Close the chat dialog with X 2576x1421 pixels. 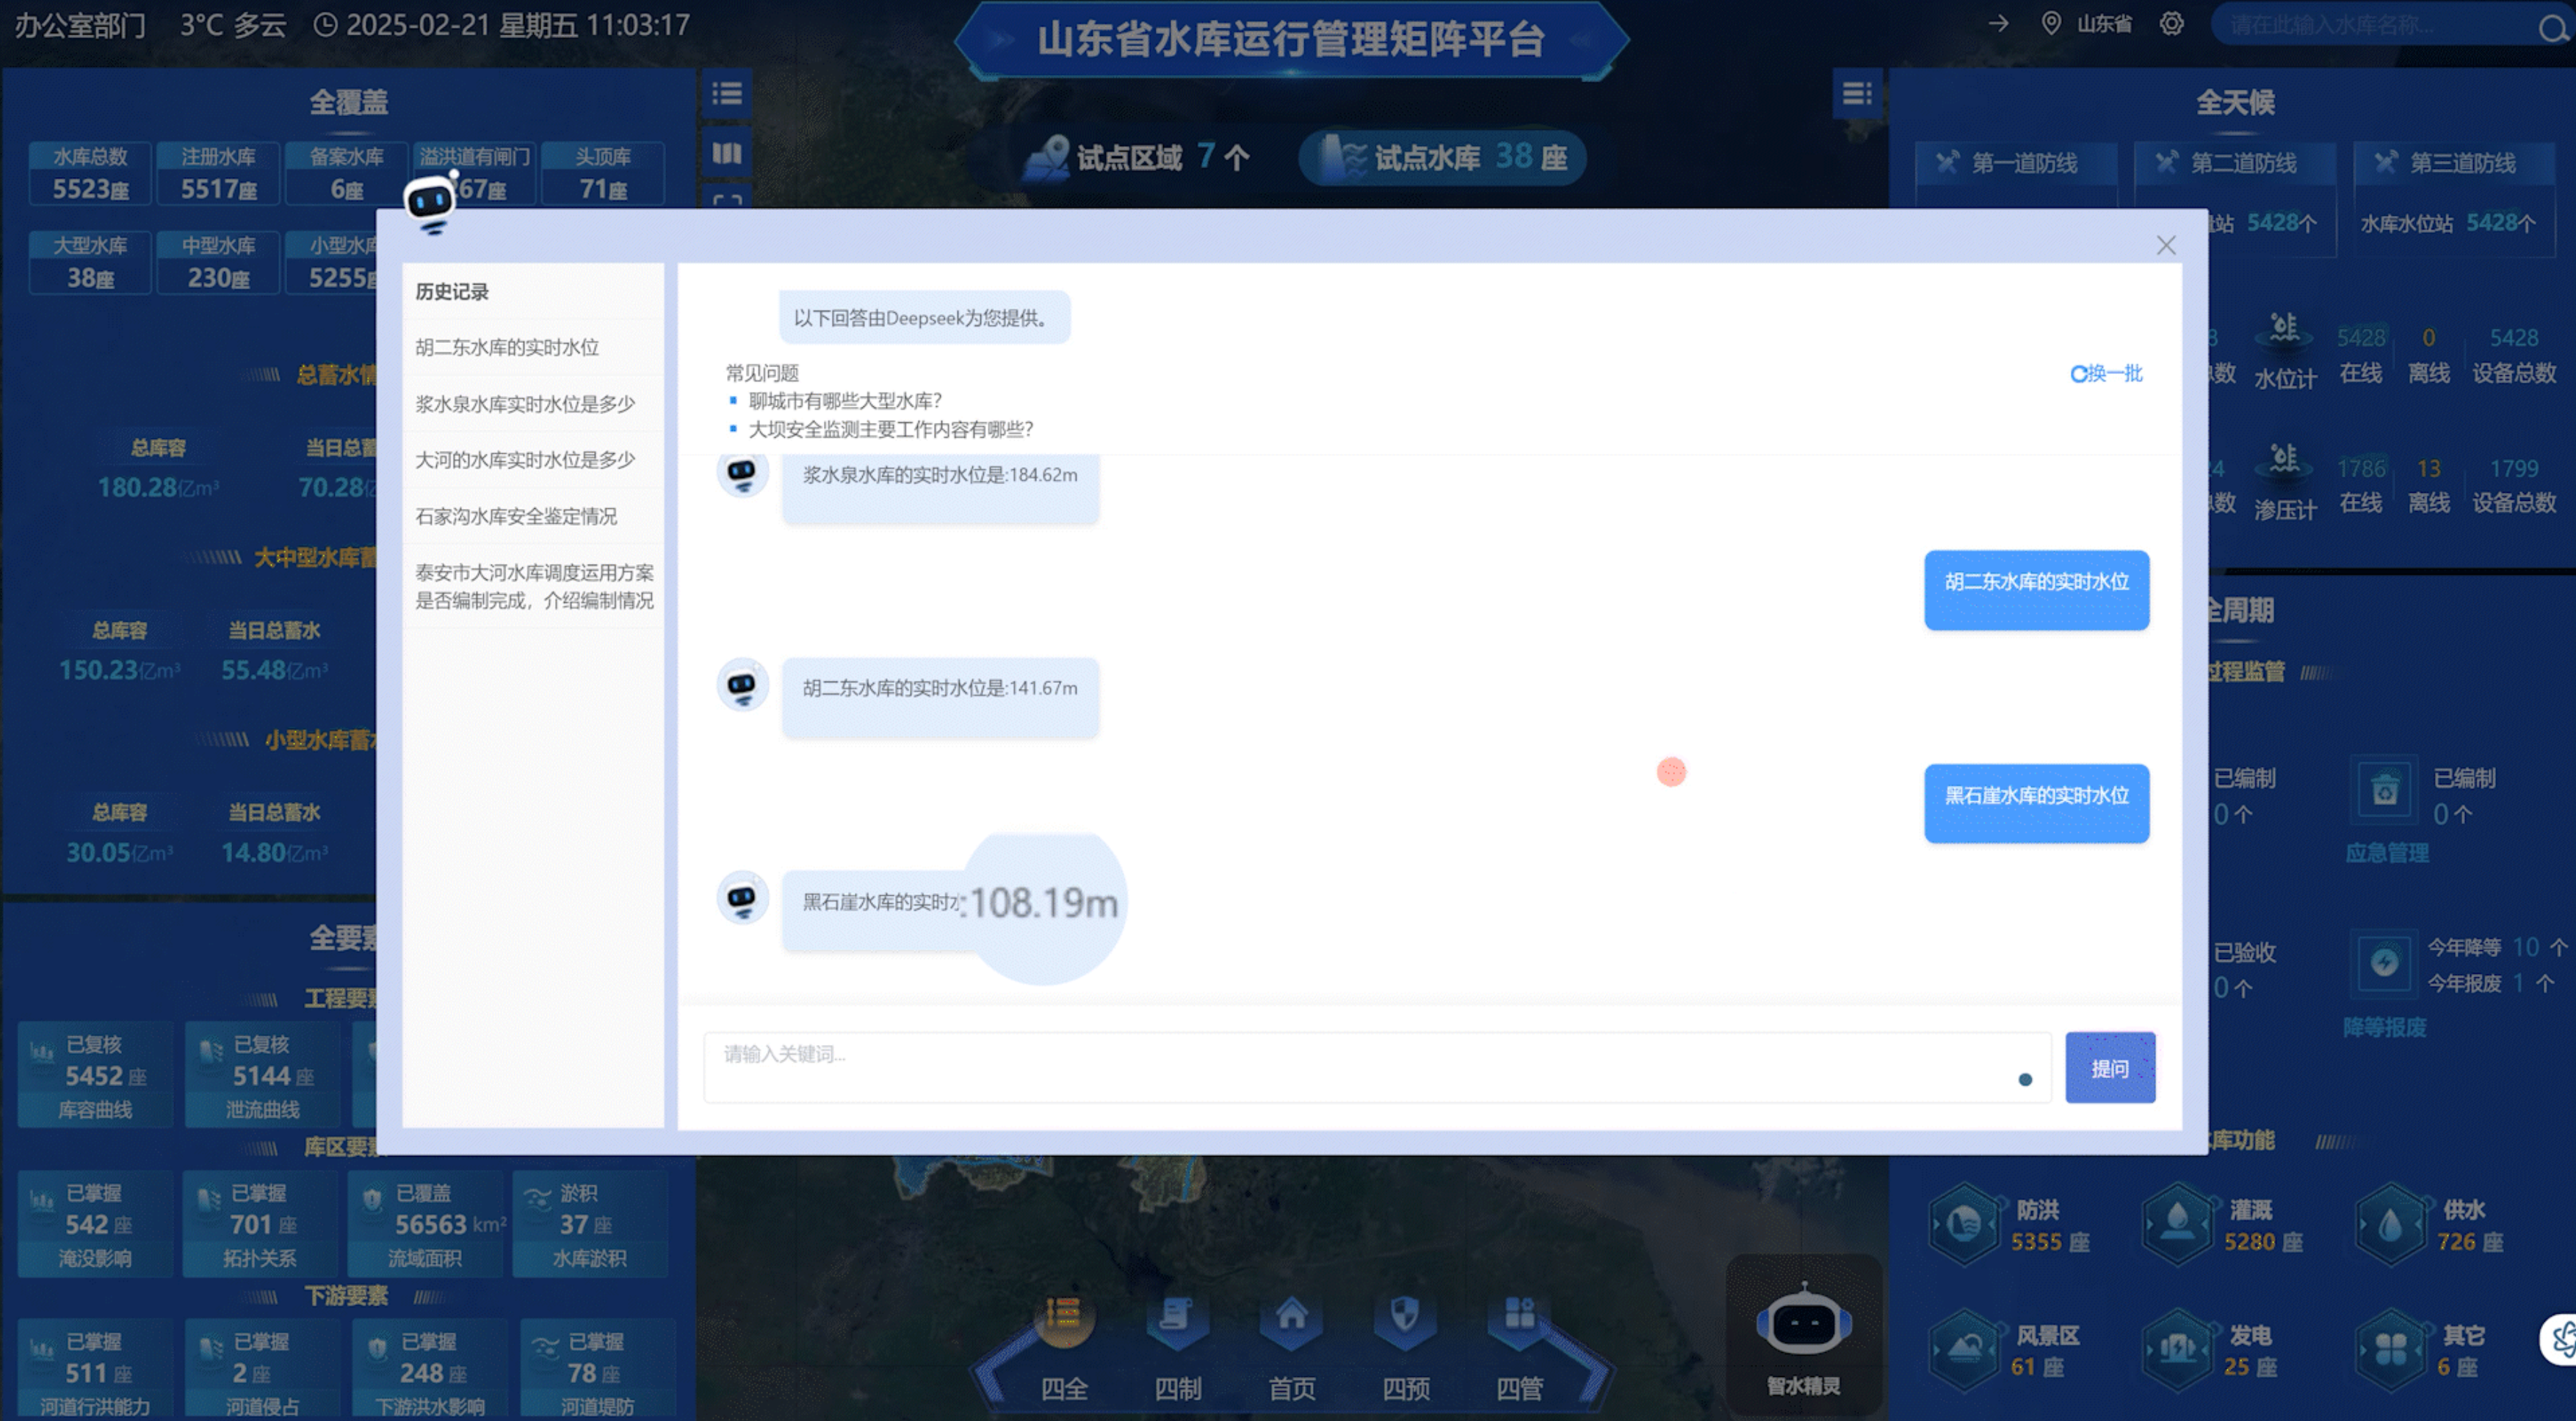coord(2166,245)
